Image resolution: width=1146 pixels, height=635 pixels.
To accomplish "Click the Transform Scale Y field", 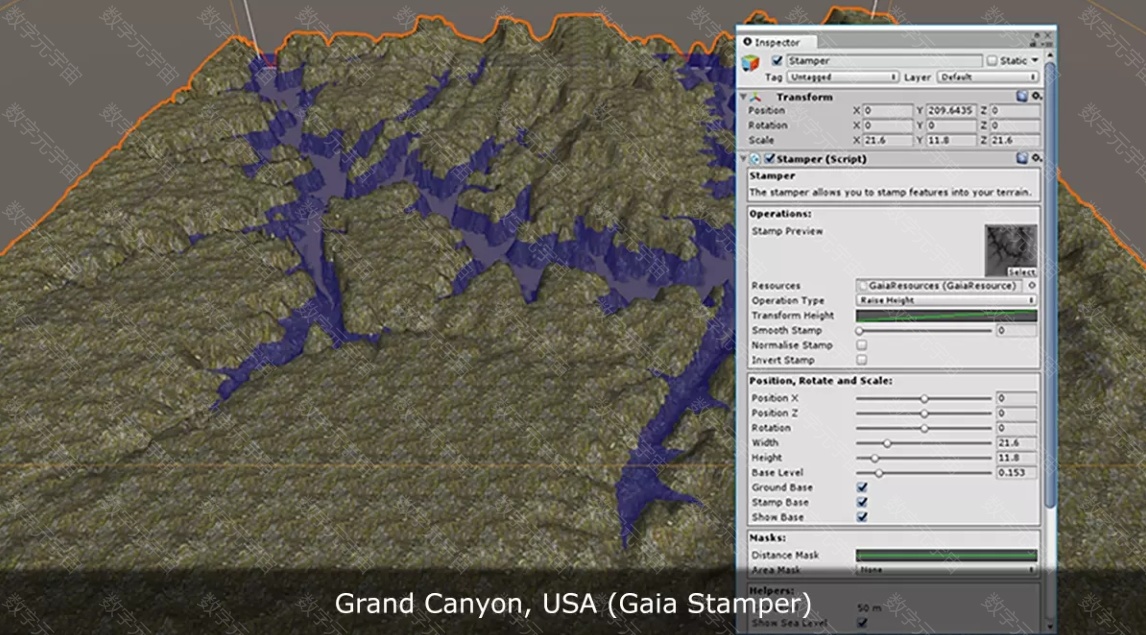I will pyautogui.click(x=951, y=140).
